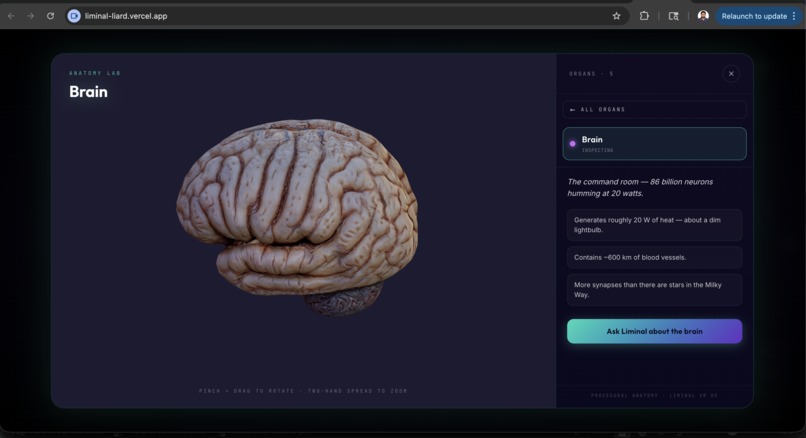Click the Organs count label

[591, 74]
